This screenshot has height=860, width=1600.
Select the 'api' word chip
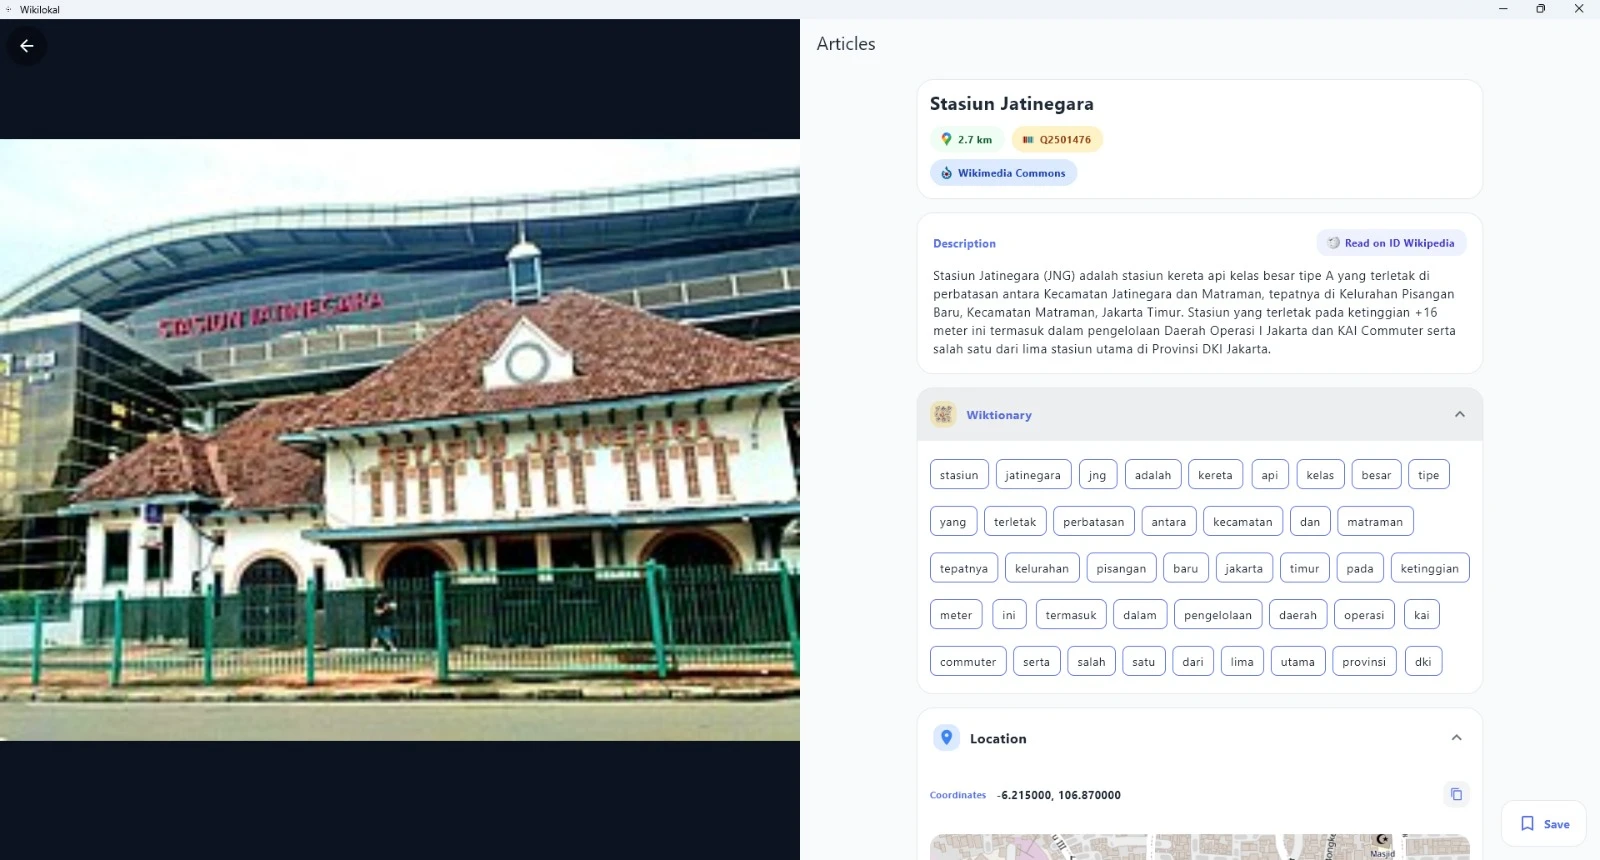tap(1270, 475)
